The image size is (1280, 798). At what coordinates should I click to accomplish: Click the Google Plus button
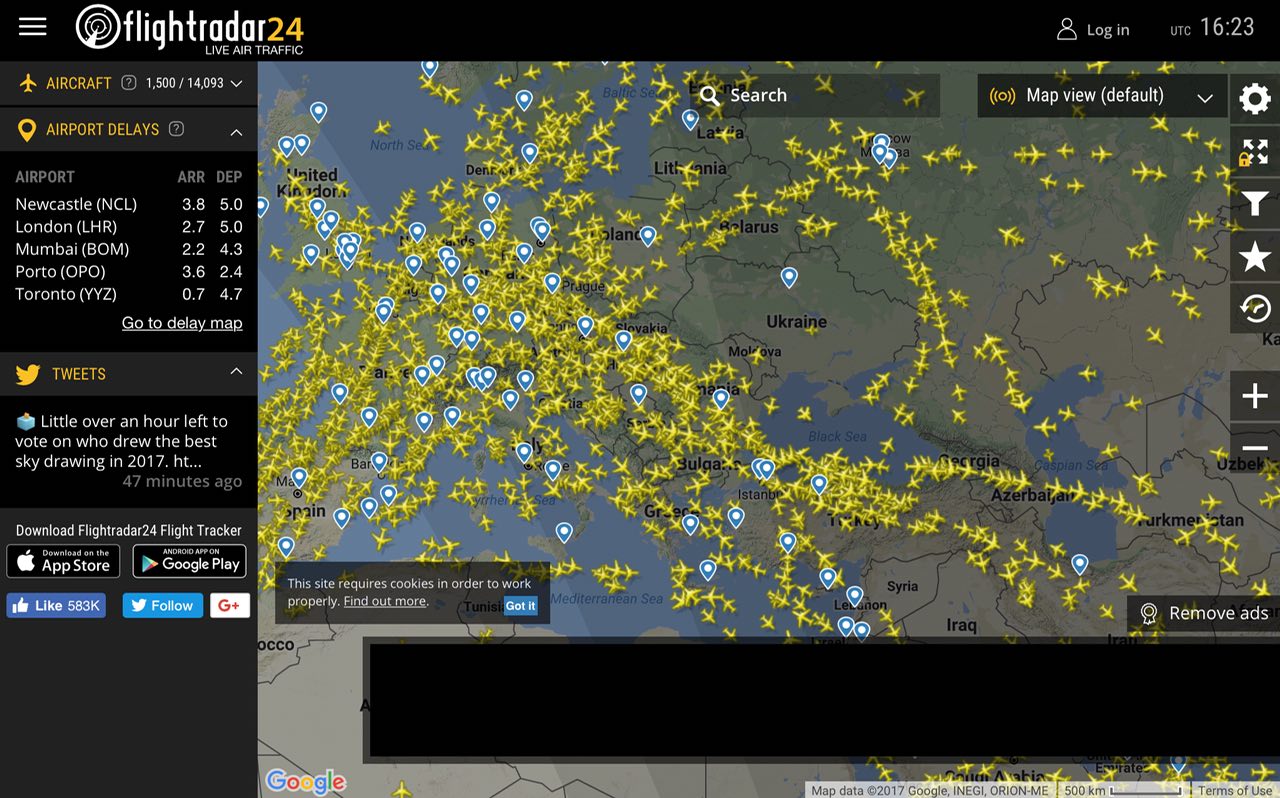pyautogui.click(x=229, y=605)
